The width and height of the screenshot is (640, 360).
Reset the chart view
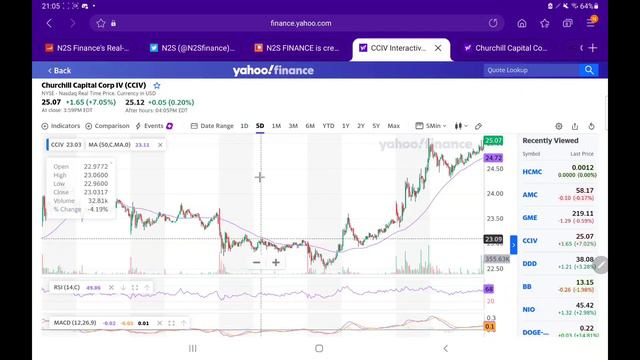click(x=591, y=127)
